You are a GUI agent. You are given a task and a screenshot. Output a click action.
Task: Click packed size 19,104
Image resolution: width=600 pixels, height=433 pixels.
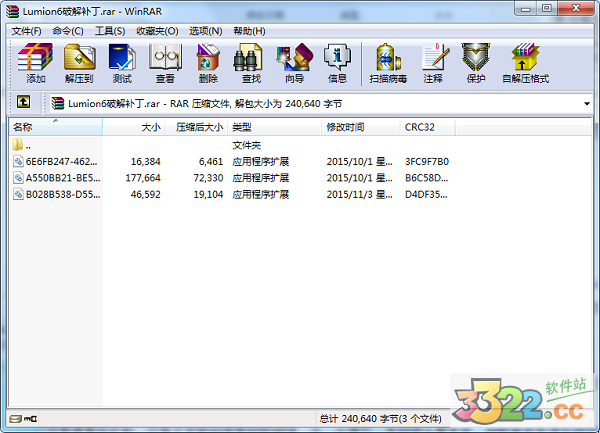pyautogui.click(x=208, y=194)
